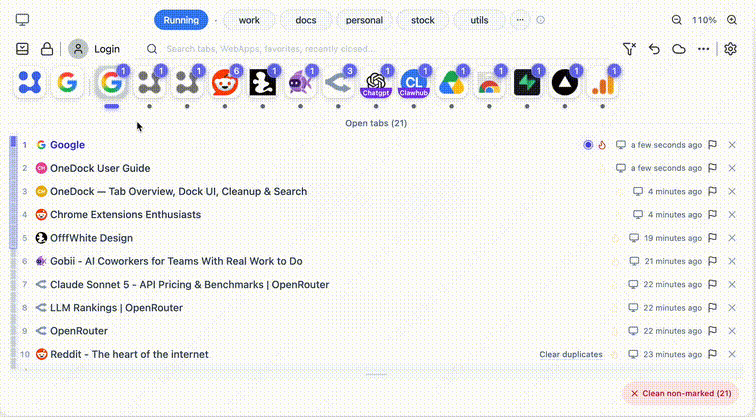Flag the LLM Rankings | OpenRouter tab
The width and height of the screenshot is (756, 417).
coord(712,308)
